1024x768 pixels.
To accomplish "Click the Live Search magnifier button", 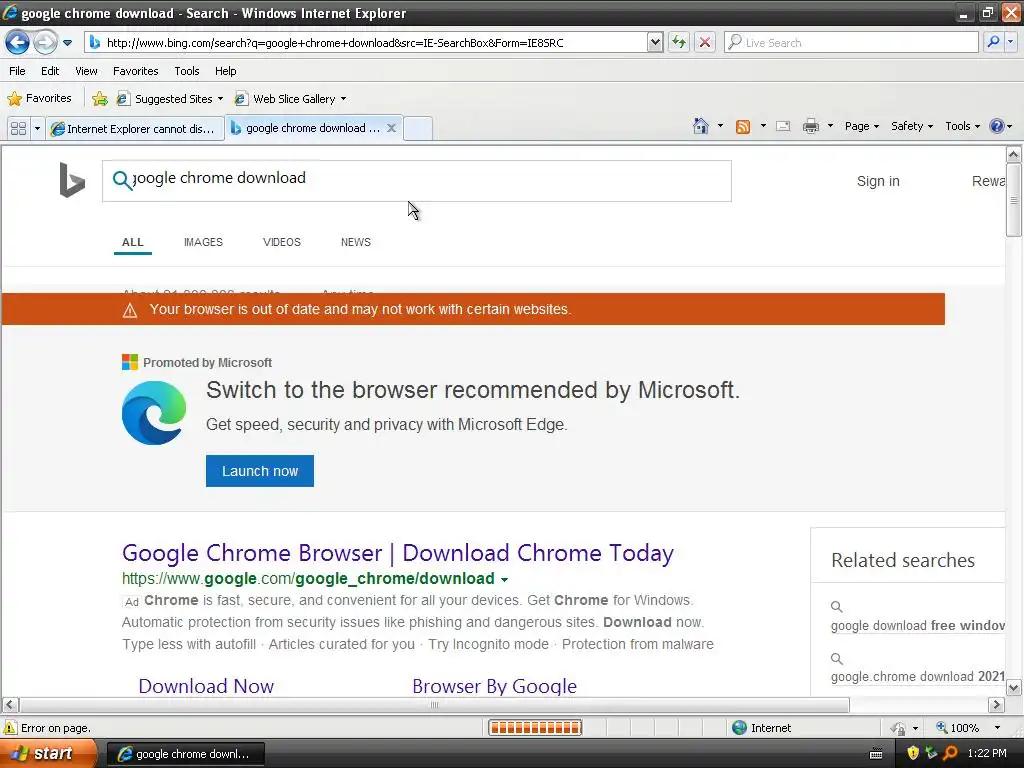I will 993,42.
